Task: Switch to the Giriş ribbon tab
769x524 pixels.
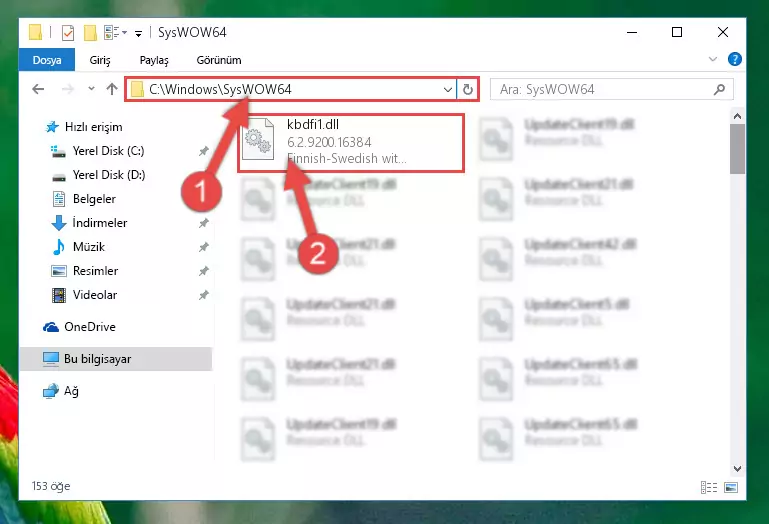Action: [x=100, y=60]
